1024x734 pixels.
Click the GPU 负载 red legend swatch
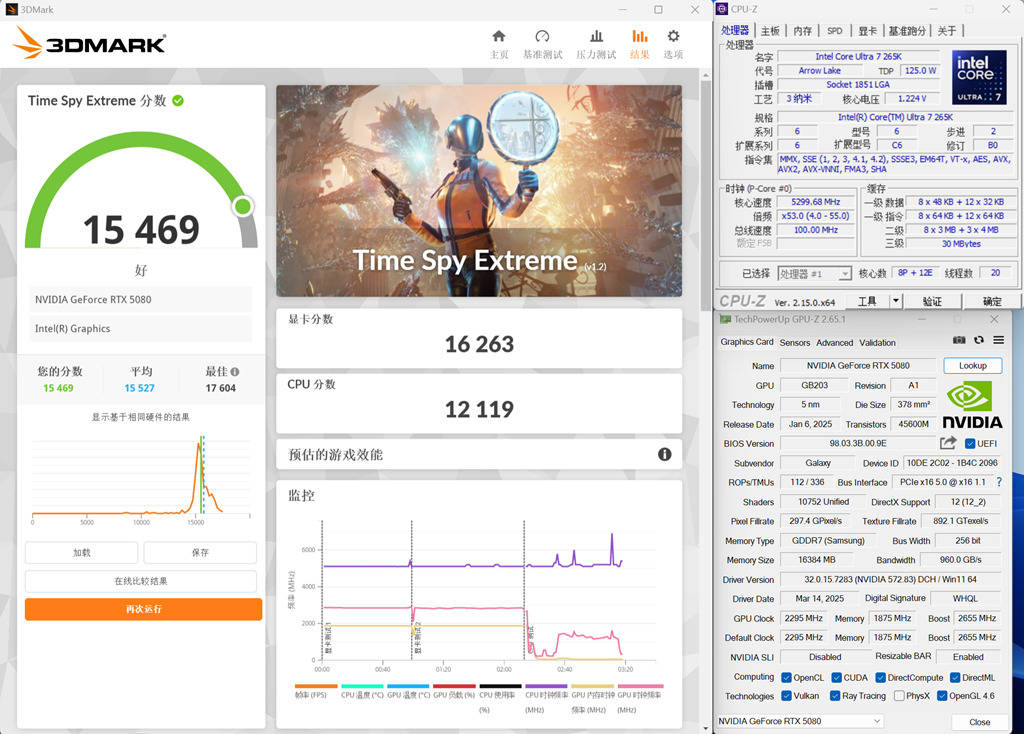click(454, 686)
